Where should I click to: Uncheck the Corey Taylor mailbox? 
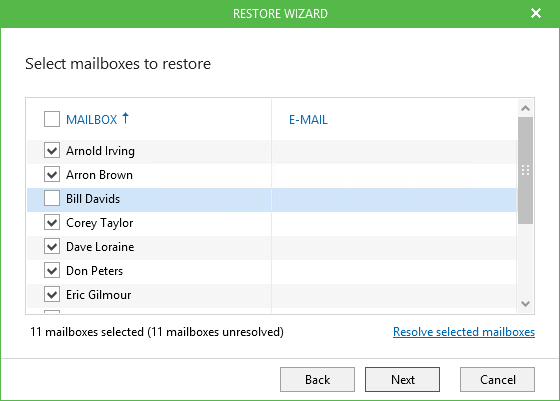click(52, 222)
